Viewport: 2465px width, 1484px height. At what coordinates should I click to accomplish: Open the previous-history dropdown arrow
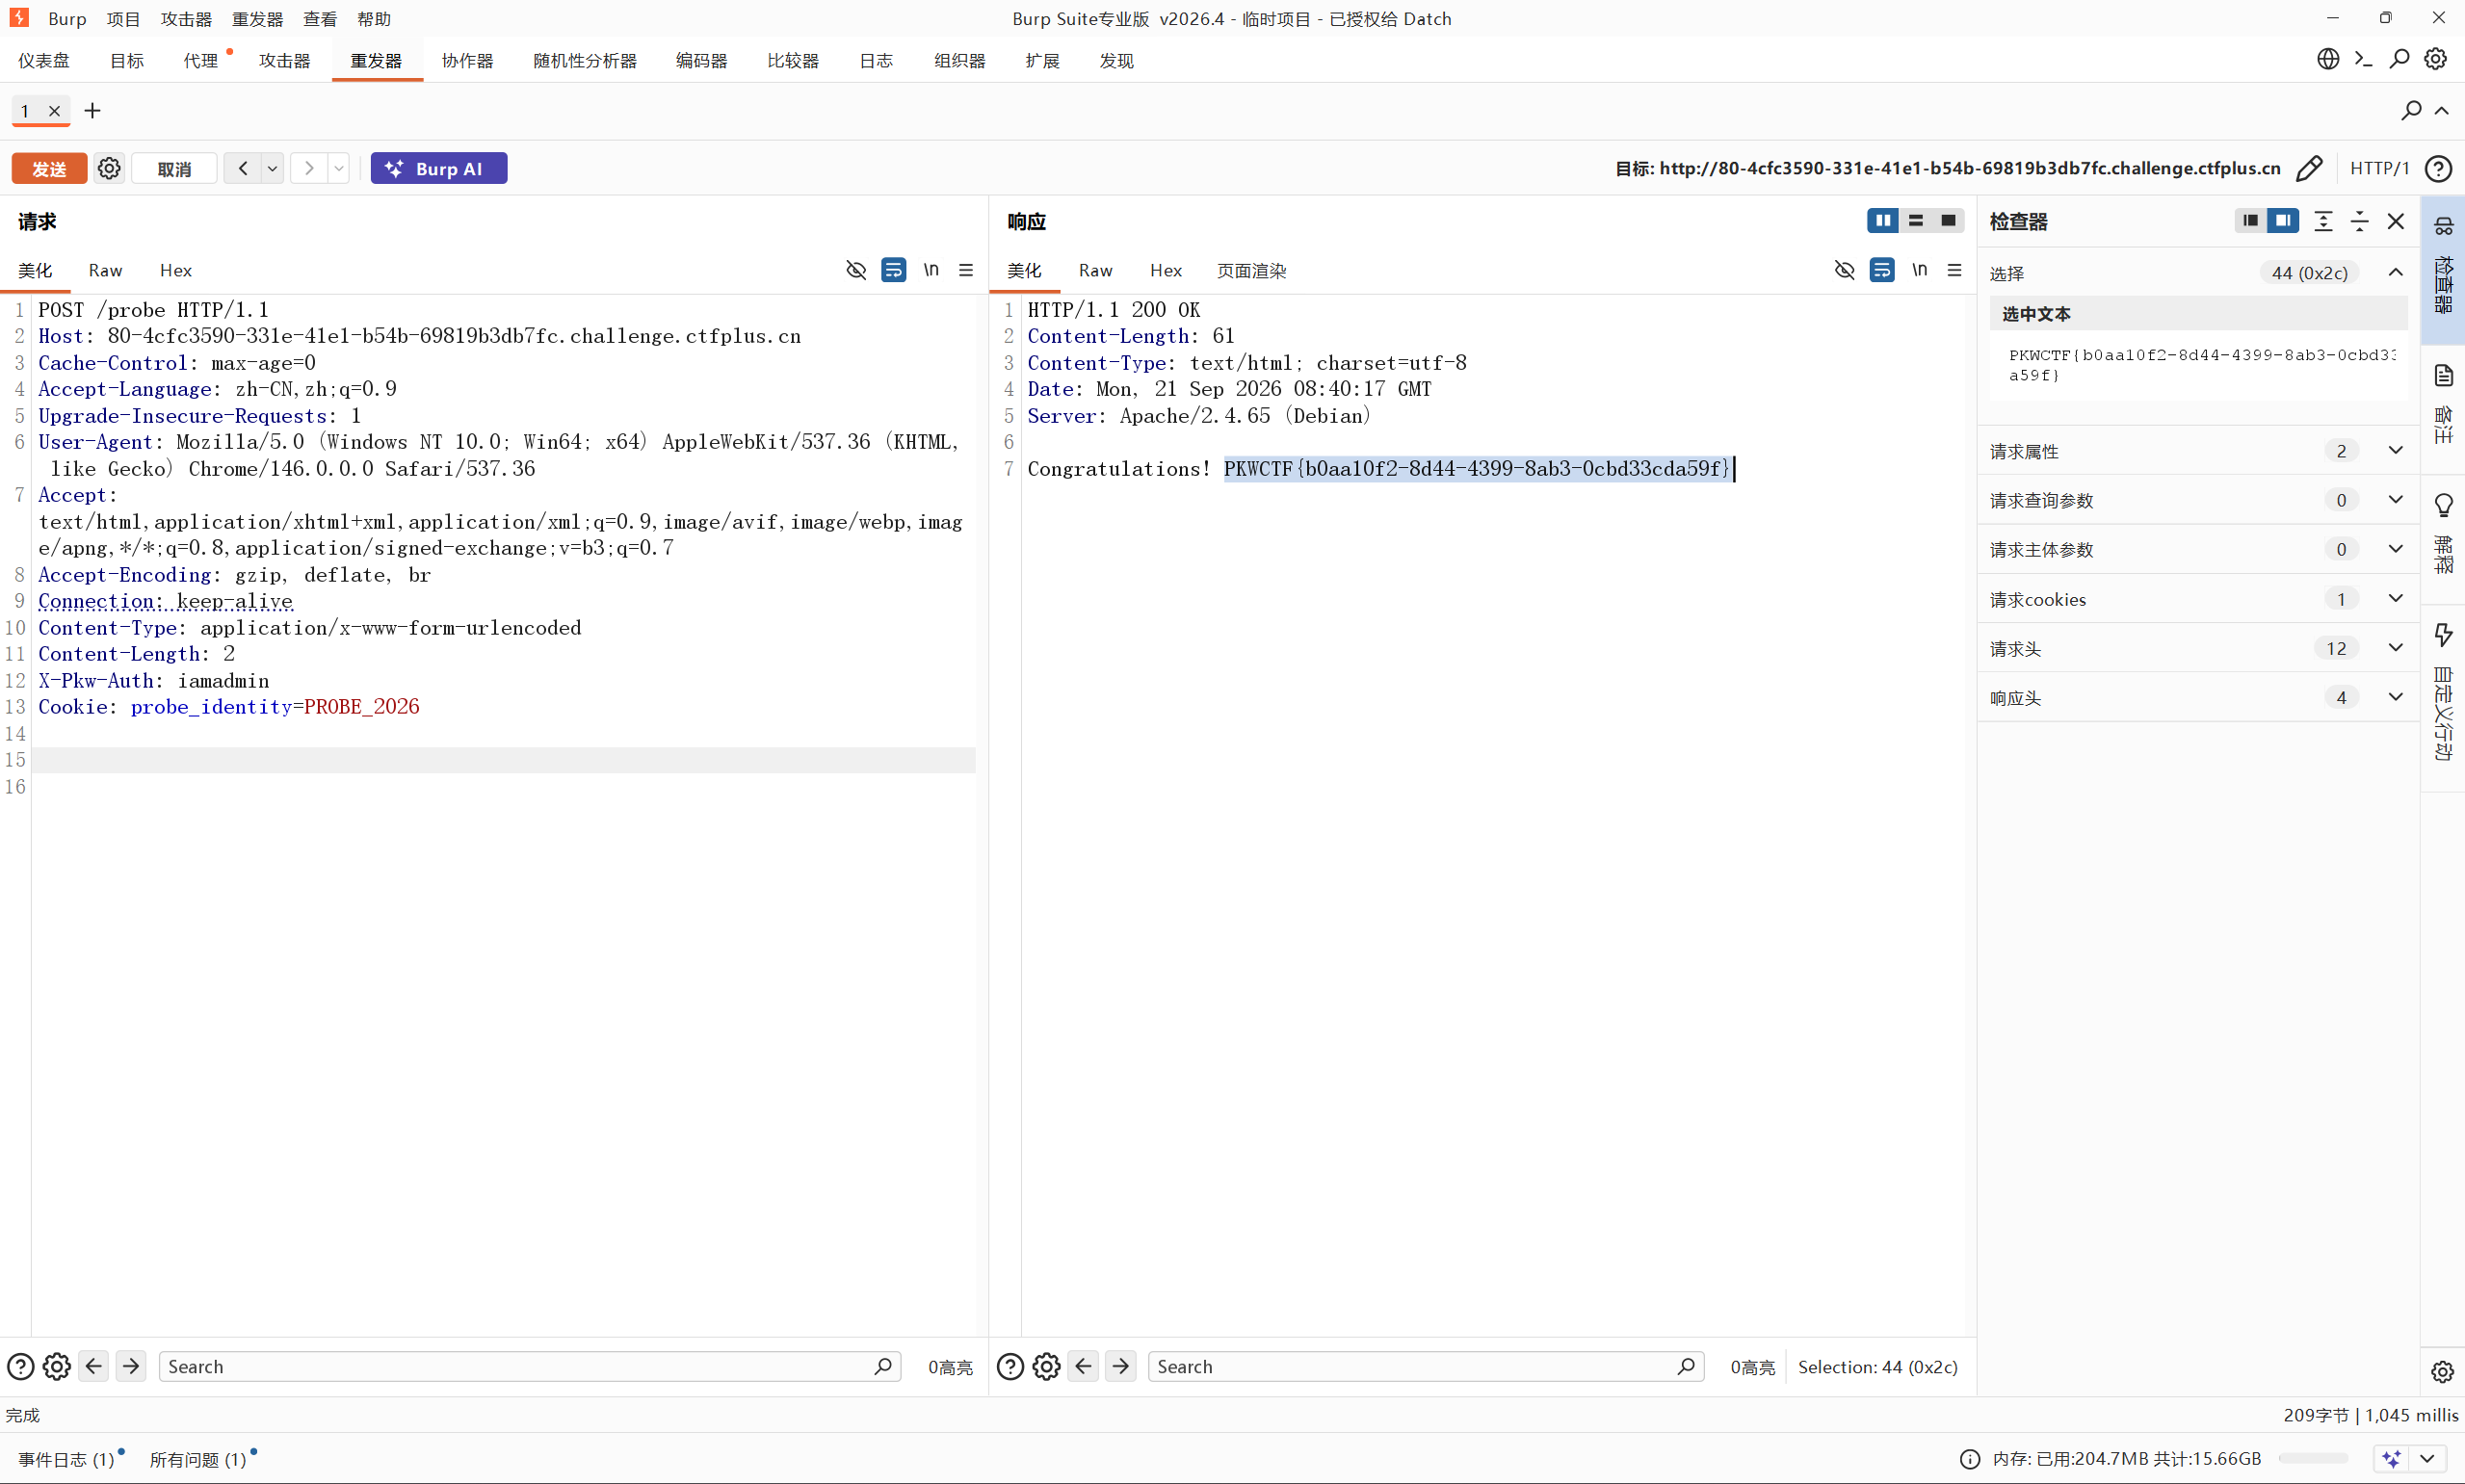pyautogui.click(x=272, y=169)
